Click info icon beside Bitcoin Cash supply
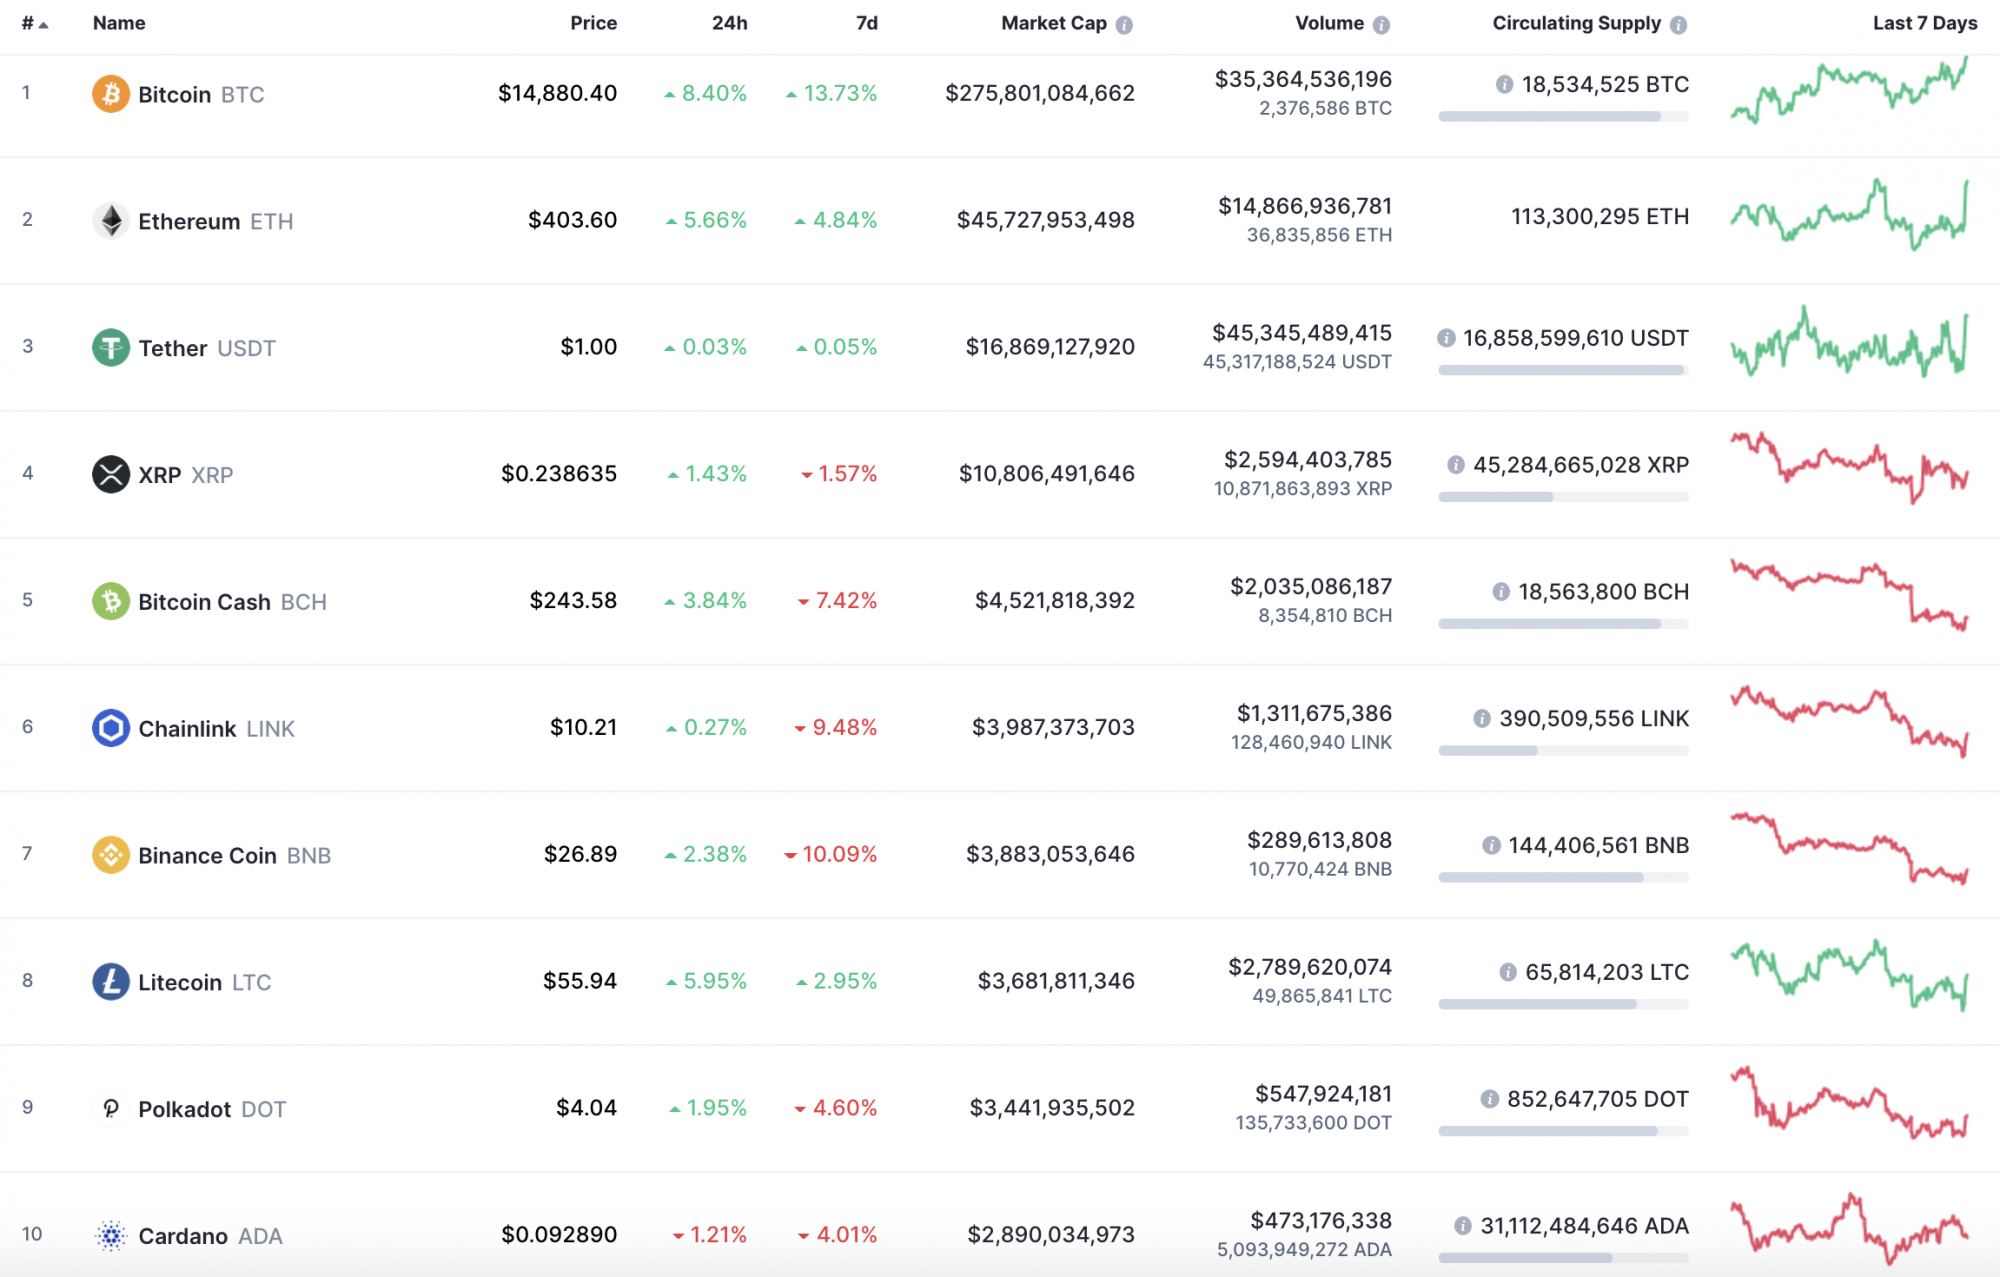This screenshot has height=1277, width=2000. (x=1501, y=592)
